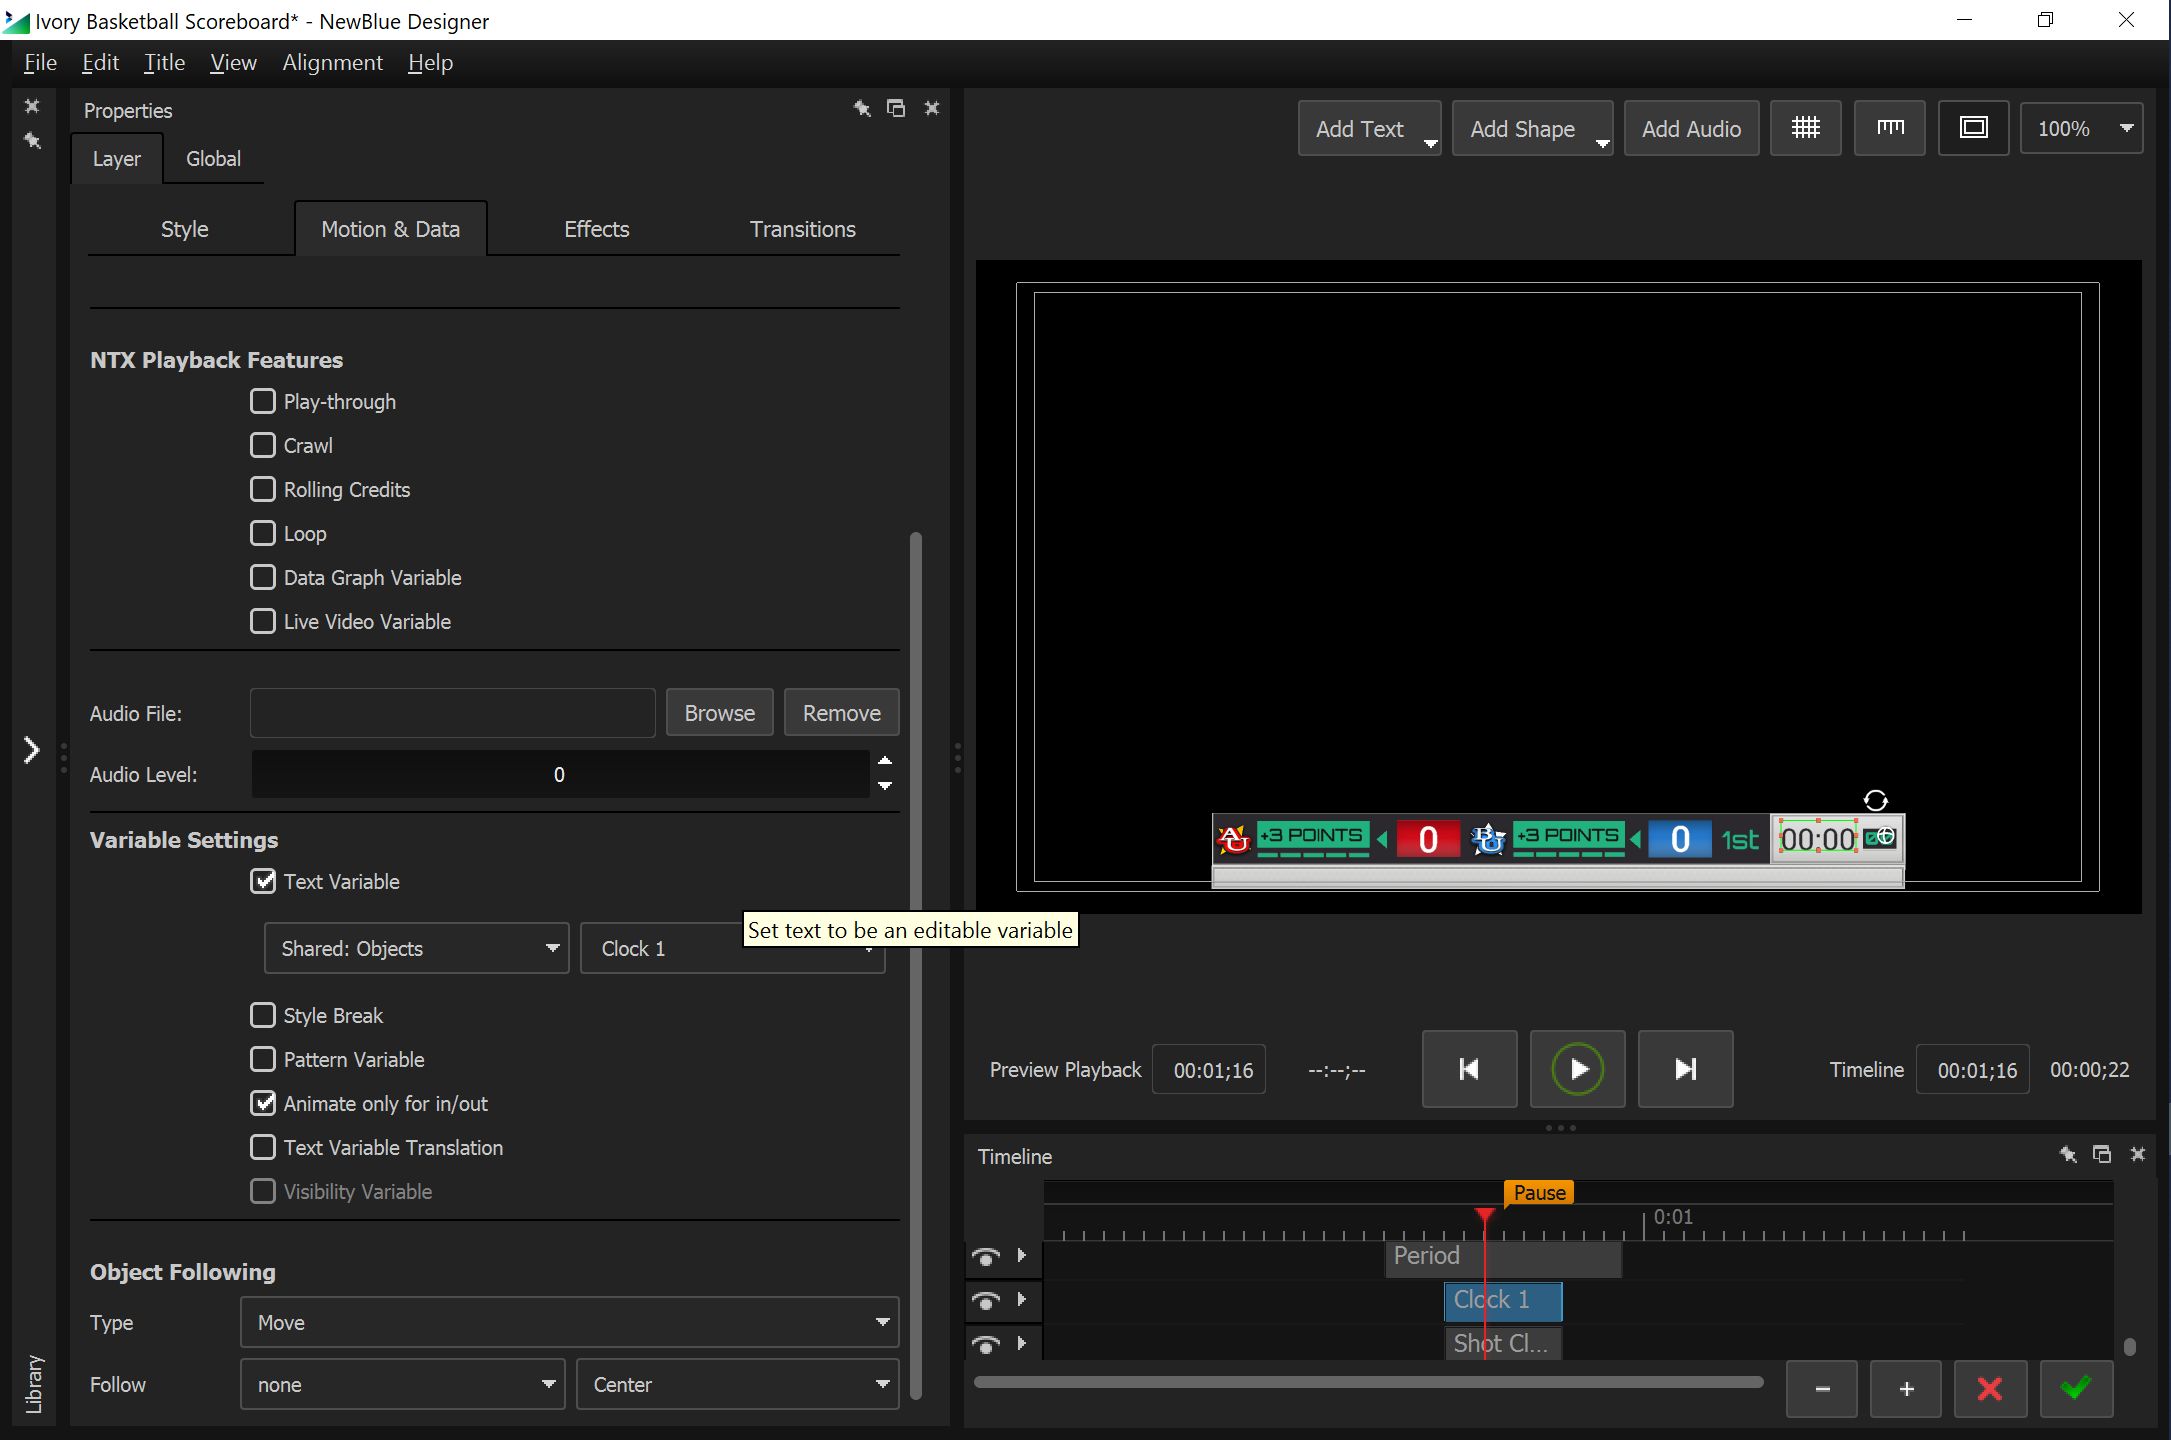The image size is (2171, 1440).
Task: Toggle the Text Variable checkbox
Action: [260, 881]
